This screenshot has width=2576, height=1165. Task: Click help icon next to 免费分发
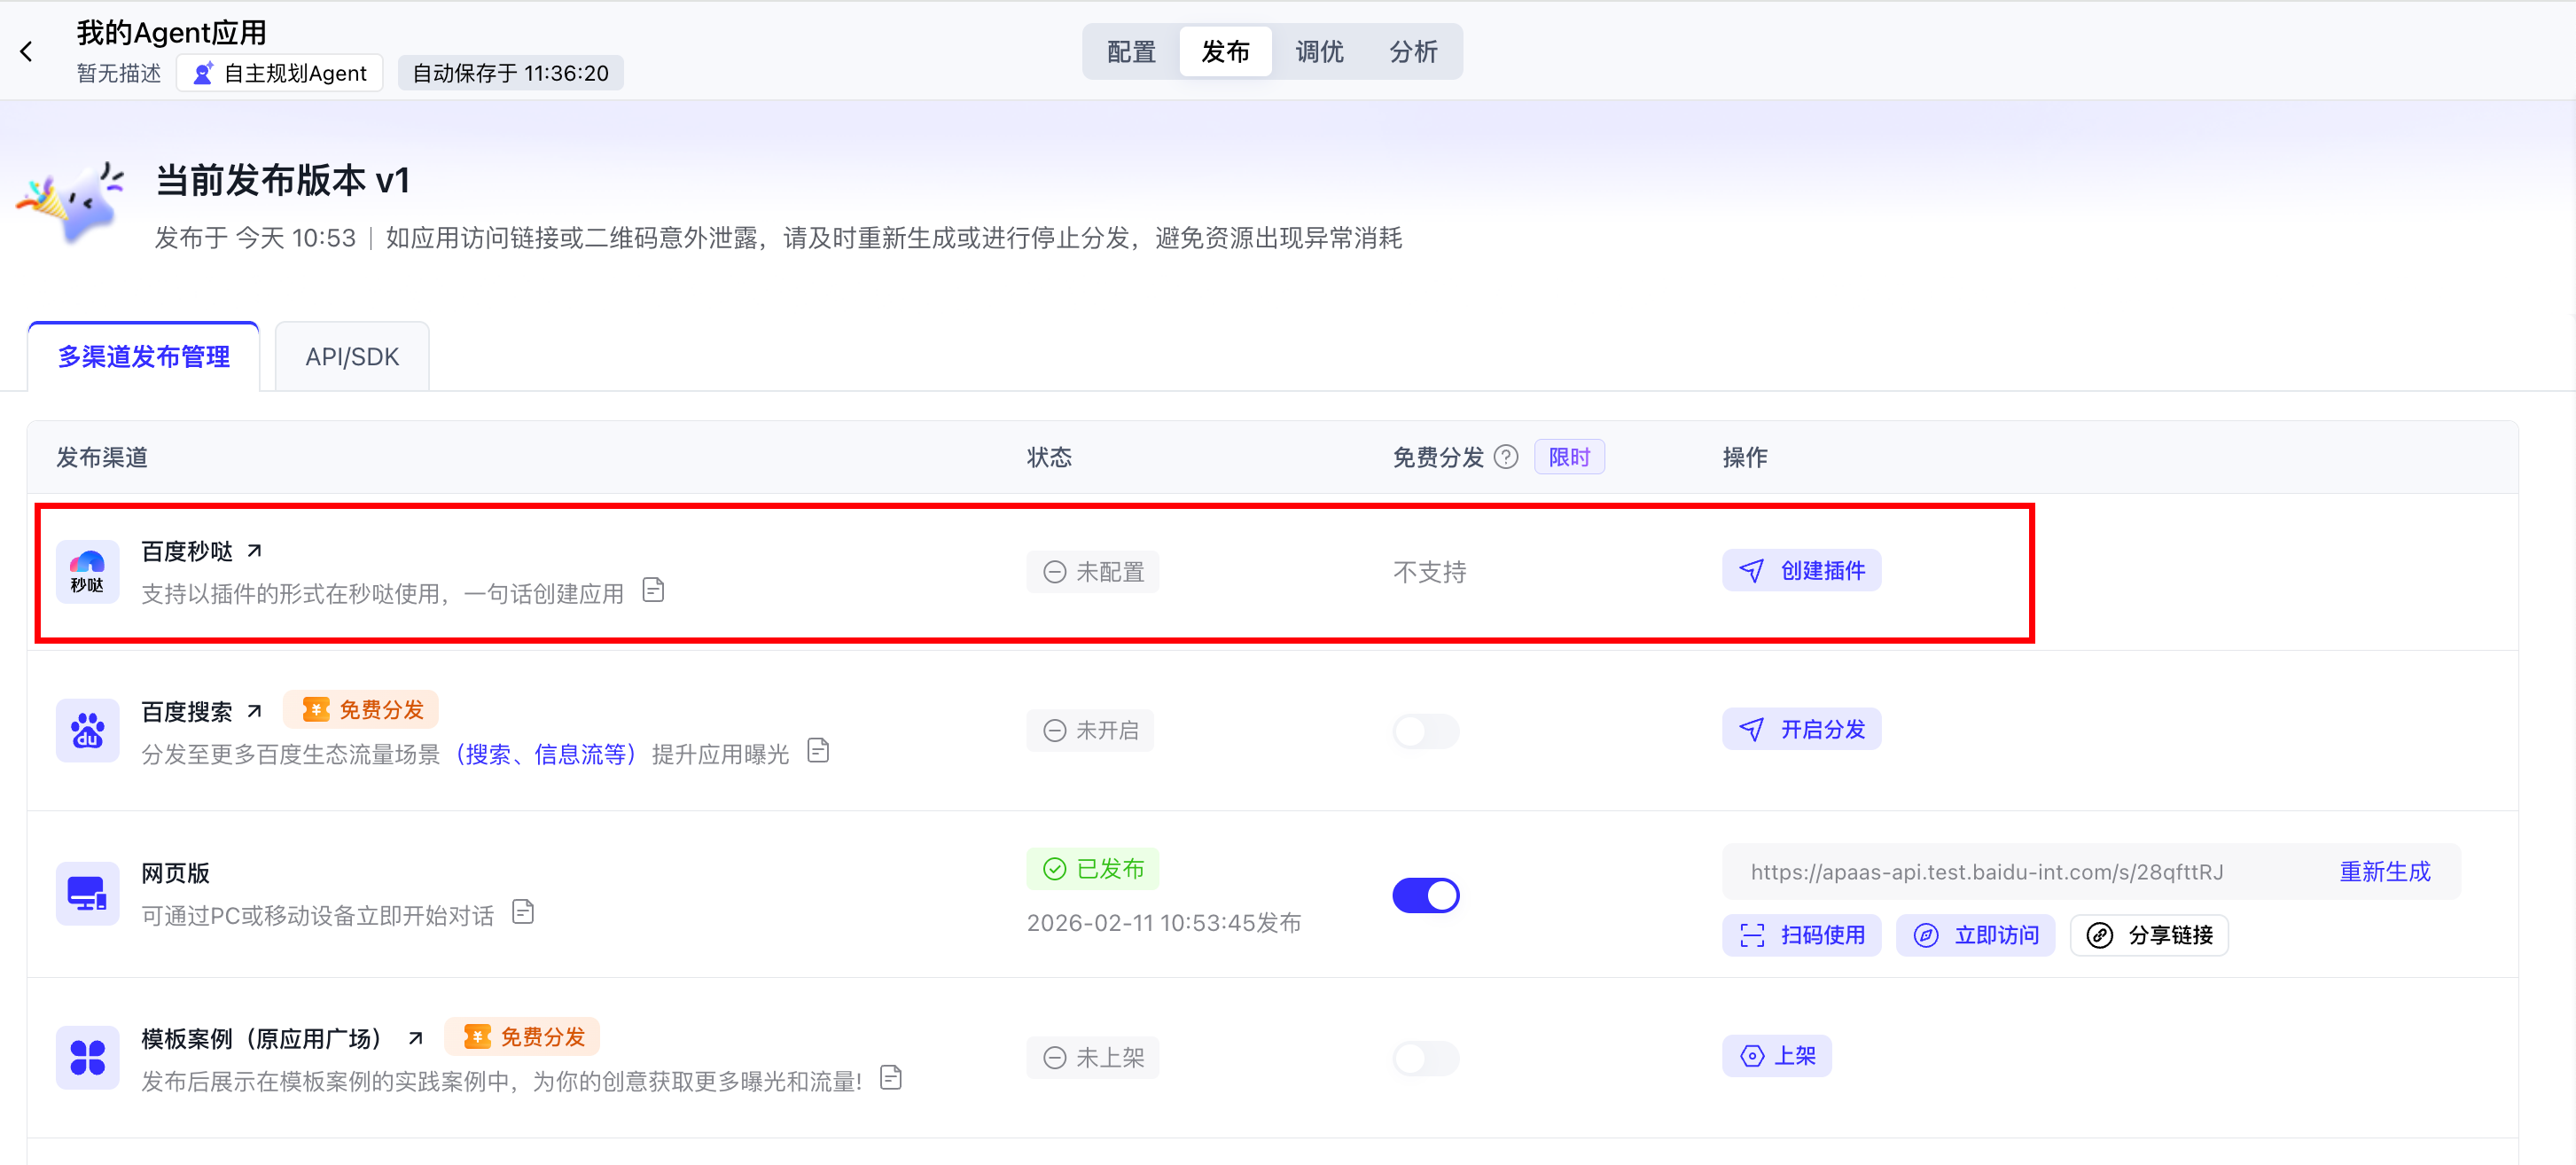pyautogui.click(x=1505, y=457)
